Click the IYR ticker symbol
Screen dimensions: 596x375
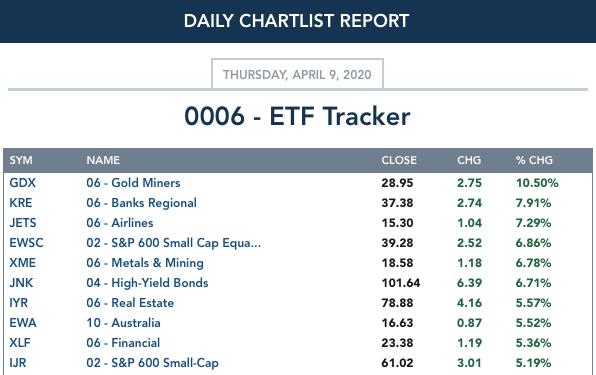(x=19, y=303)
